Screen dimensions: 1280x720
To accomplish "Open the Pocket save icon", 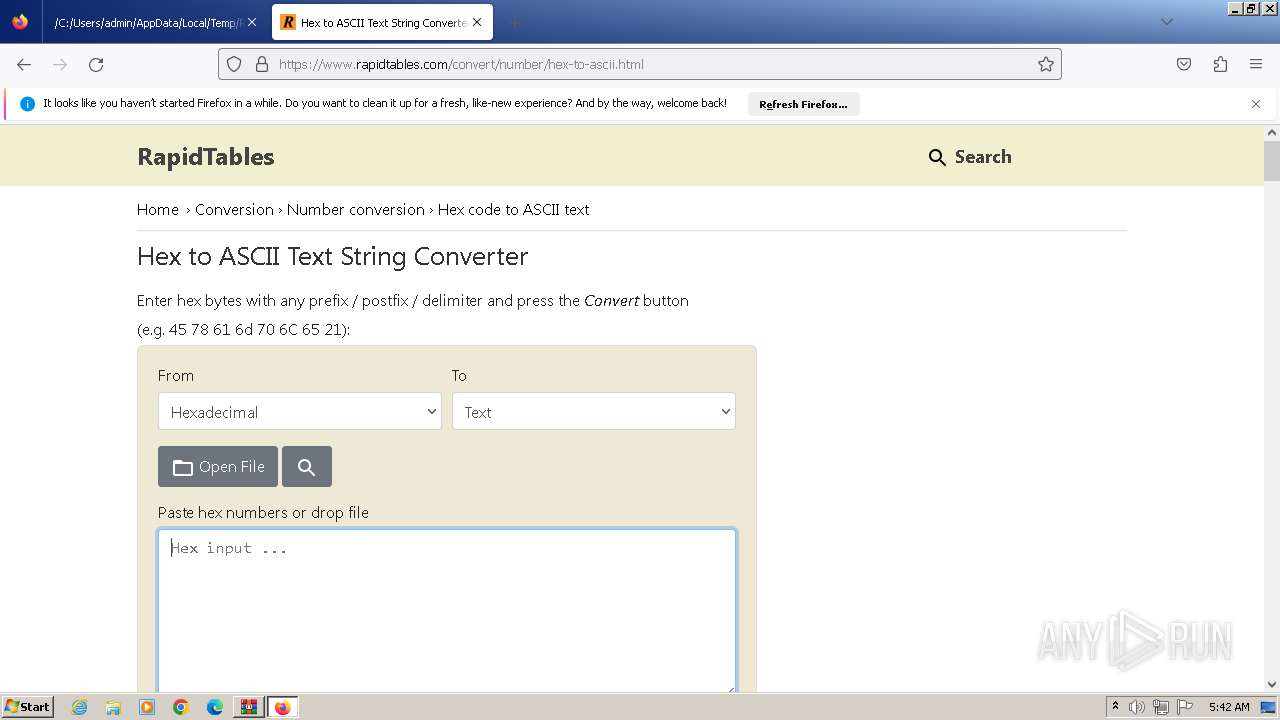I will [x=1184, y=64].
